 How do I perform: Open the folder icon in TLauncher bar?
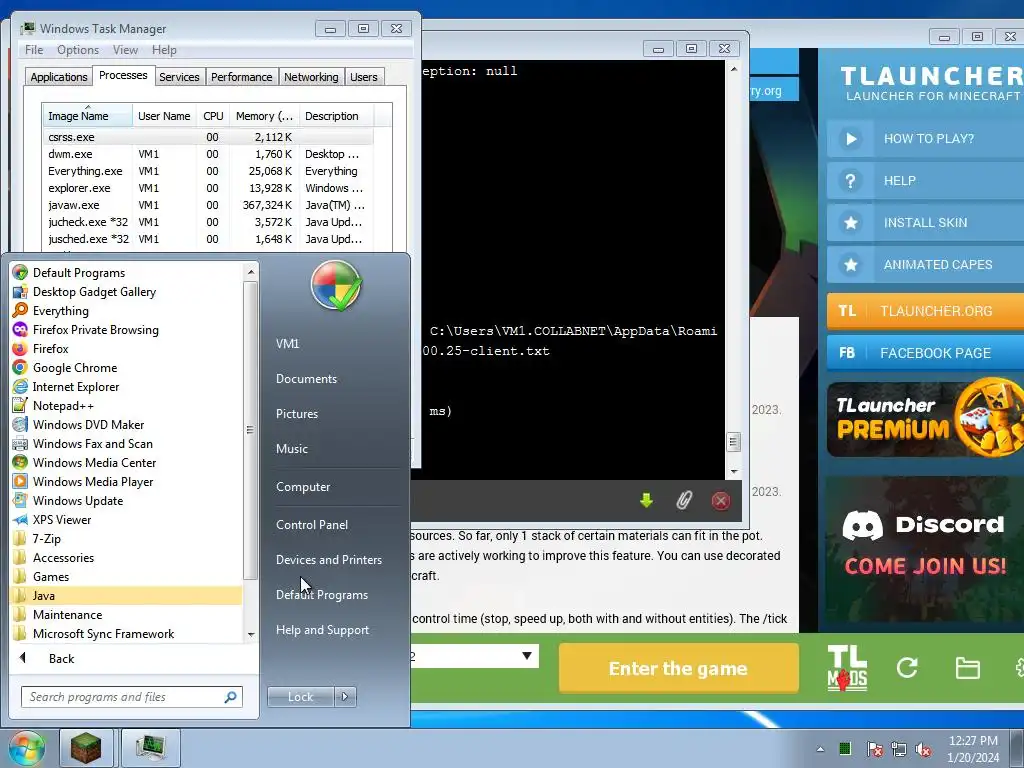[x=967, y=668]
